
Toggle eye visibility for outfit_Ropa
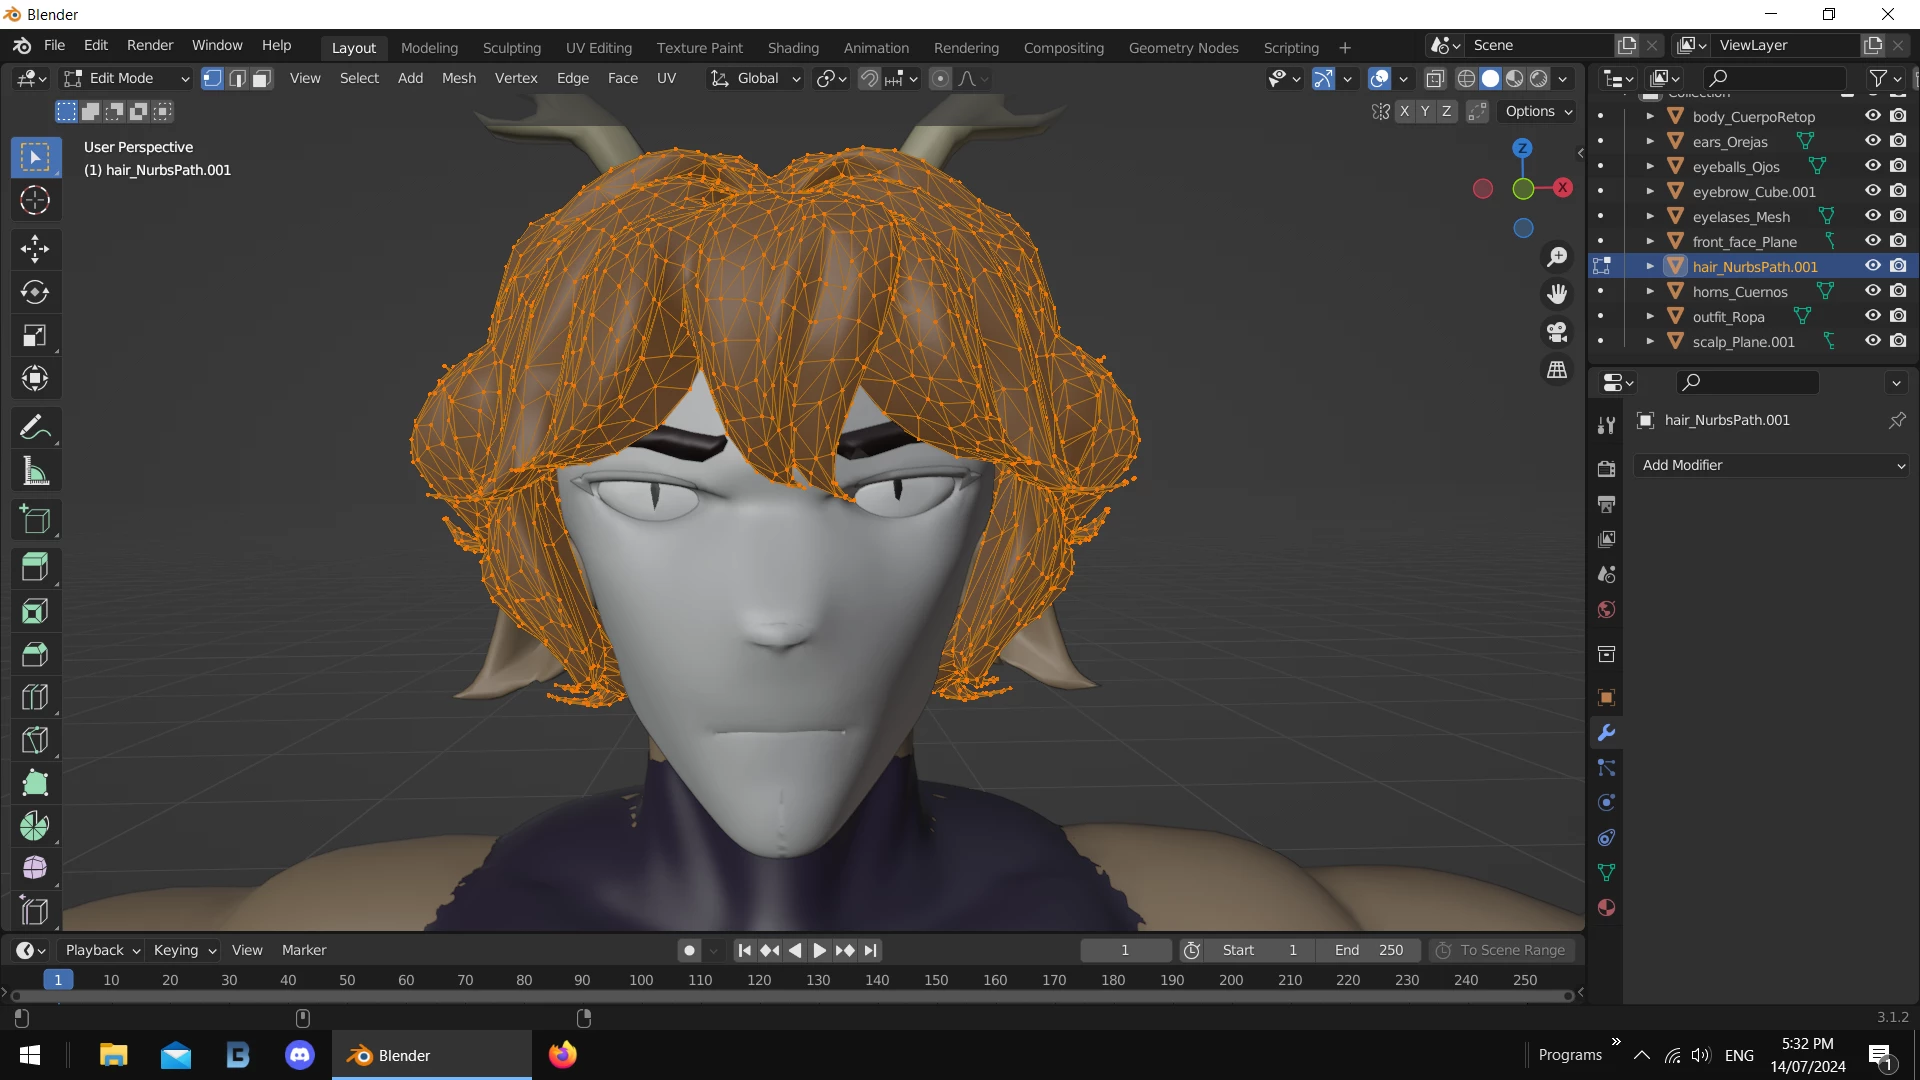pos(1873,316)
